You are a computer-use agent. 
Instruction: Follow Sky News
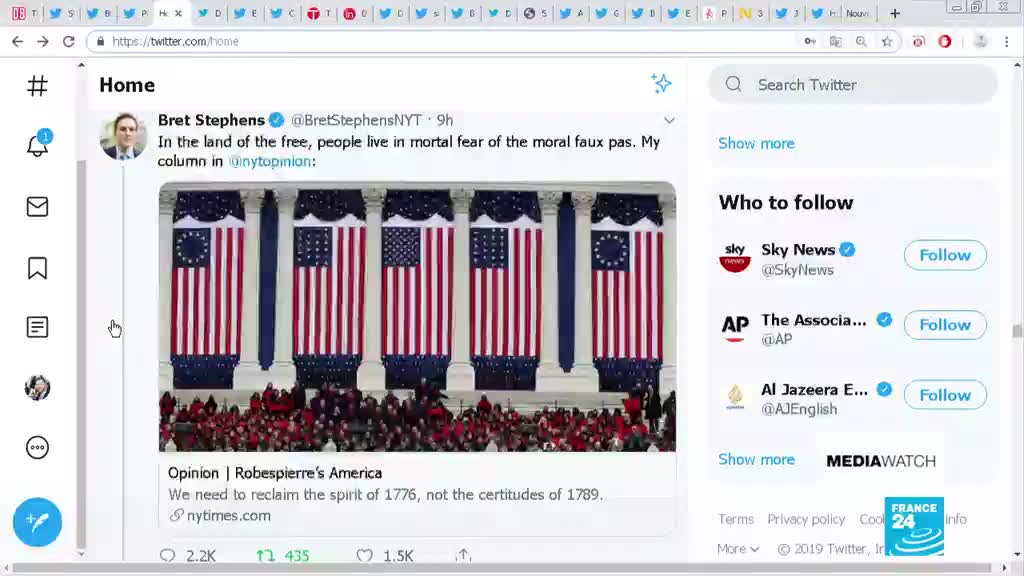click(x=944, y=255)
